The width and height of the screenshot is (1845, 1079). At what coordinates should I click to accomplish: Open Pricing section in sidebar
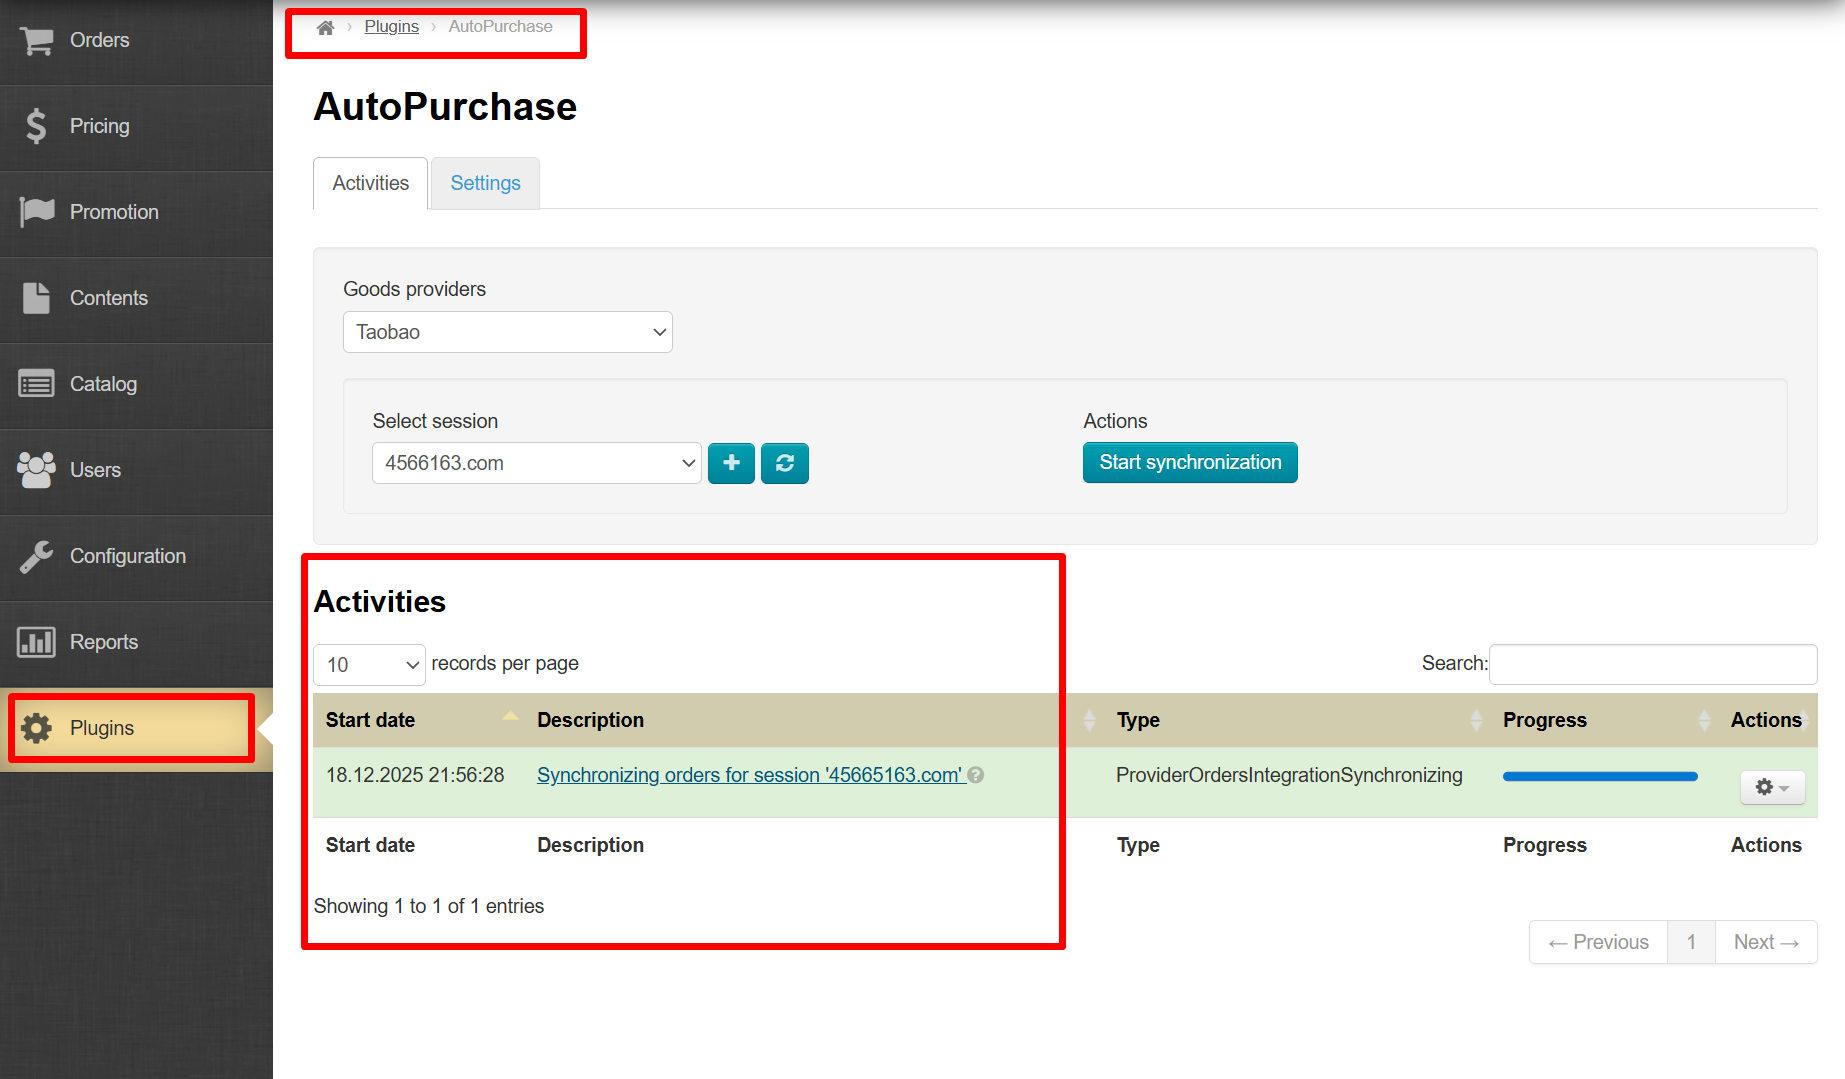point(99,126)
